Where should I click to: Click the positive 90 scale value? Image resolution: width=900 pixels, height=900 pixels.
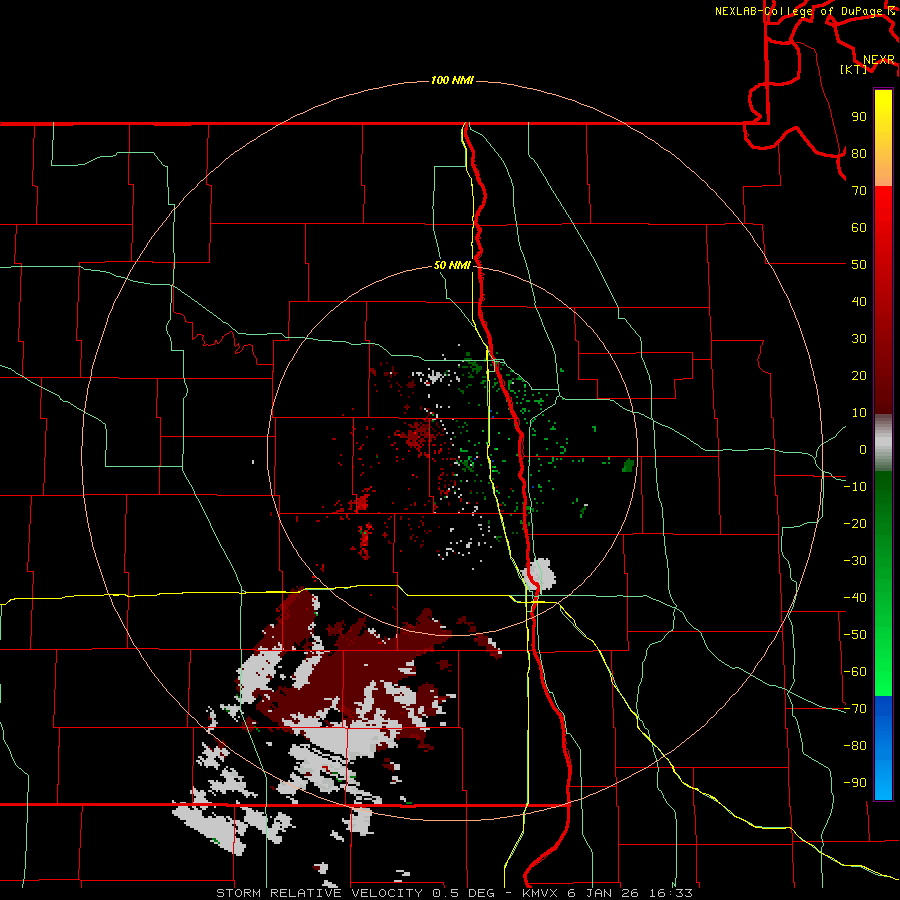pos(859,117)
